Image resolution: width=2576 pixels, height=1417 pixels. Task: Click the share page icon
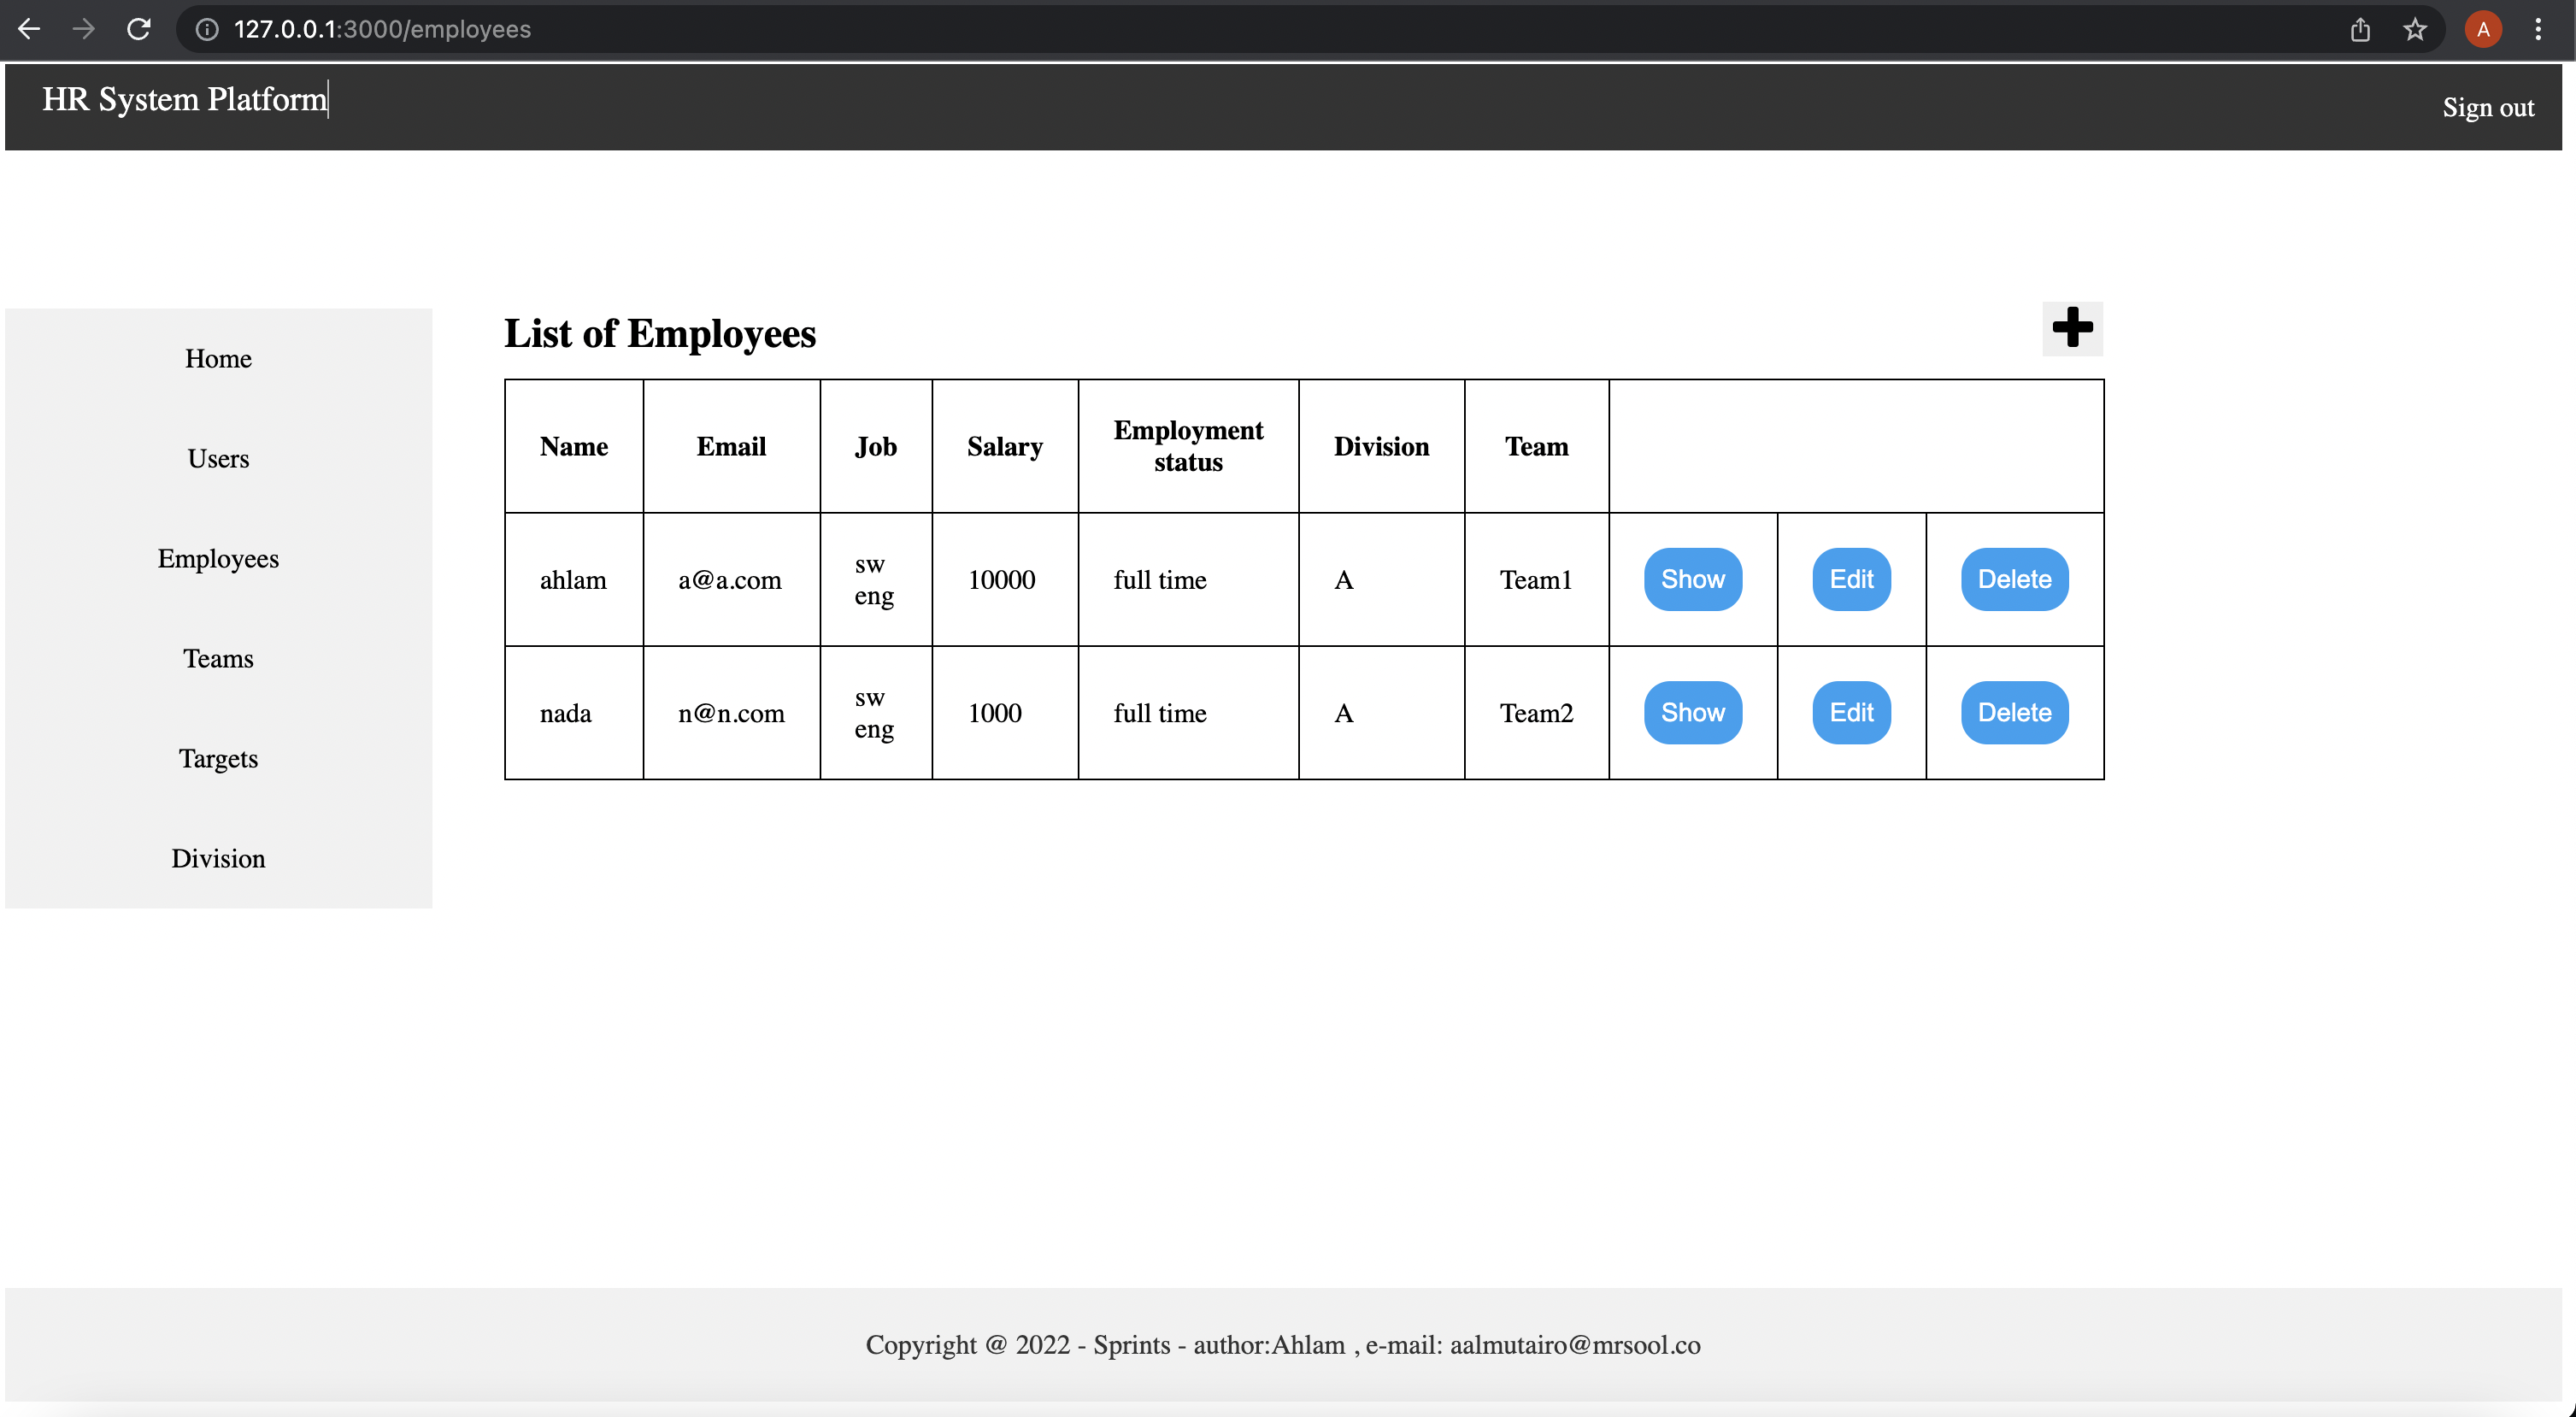click(2360, 29)
